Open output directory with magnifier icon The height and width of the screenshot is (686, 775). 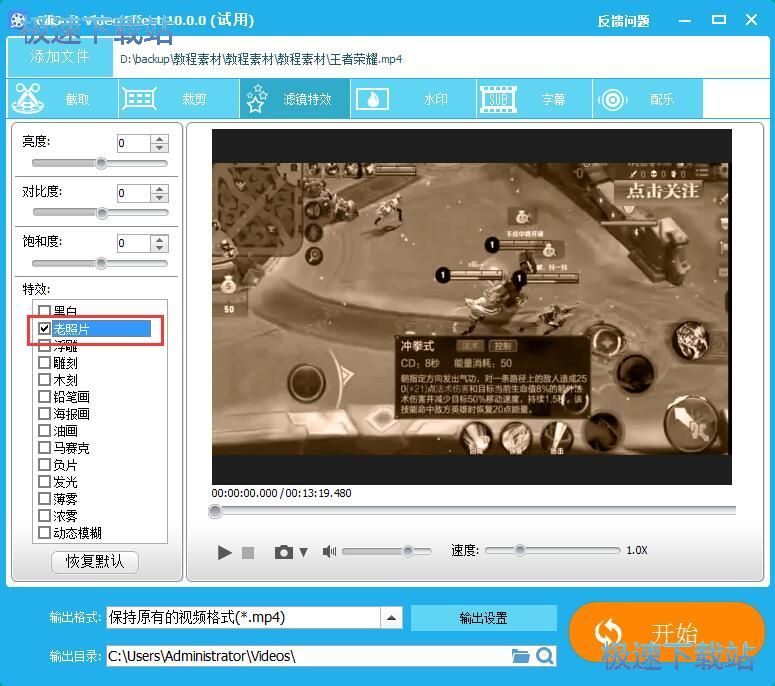coord(544,656)
